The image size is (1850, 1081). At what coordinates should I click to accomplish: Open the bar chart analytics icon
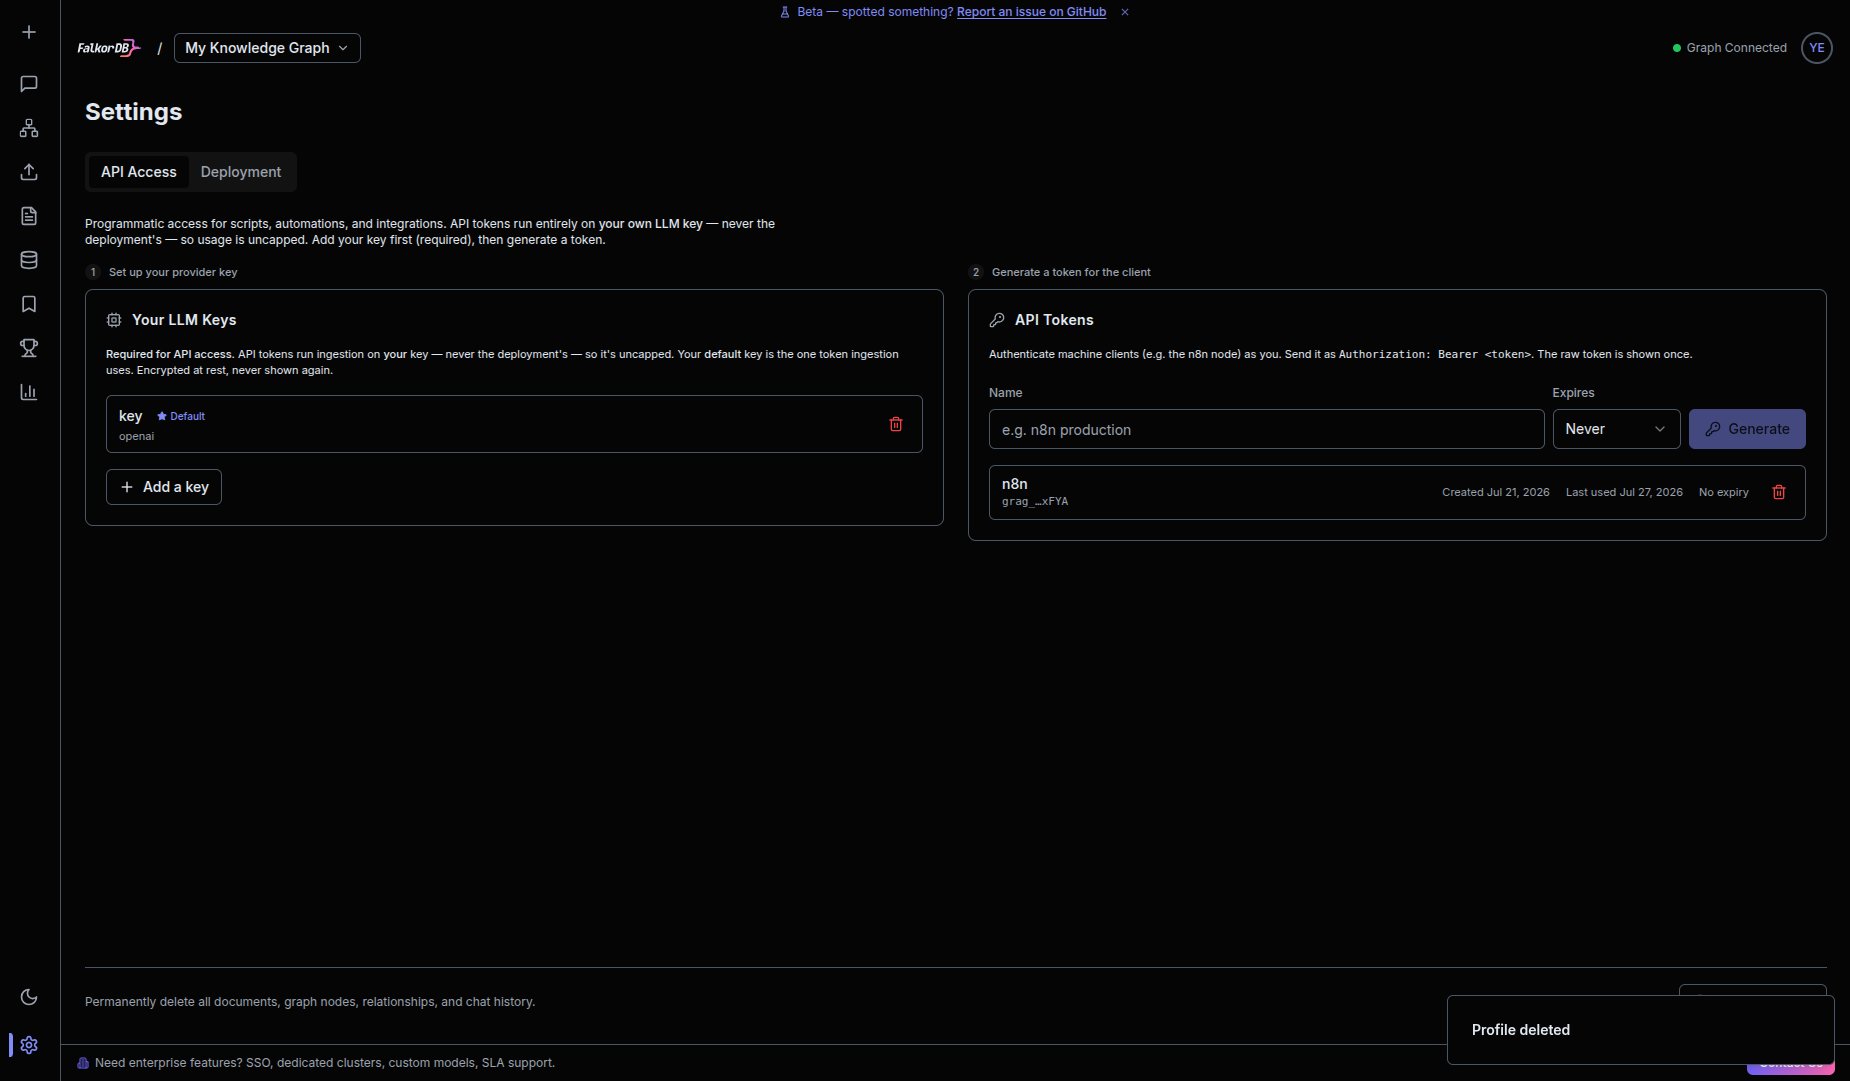point(29,392)
